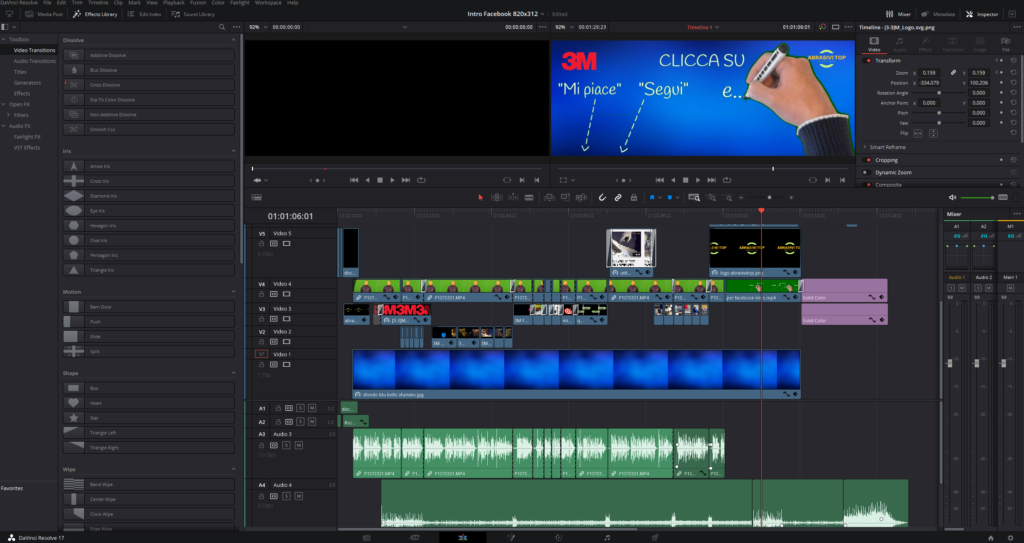Screen dimensions: 1024x543
Task: Play the timeline viewer forward
Action: click(x=698, y=180)
